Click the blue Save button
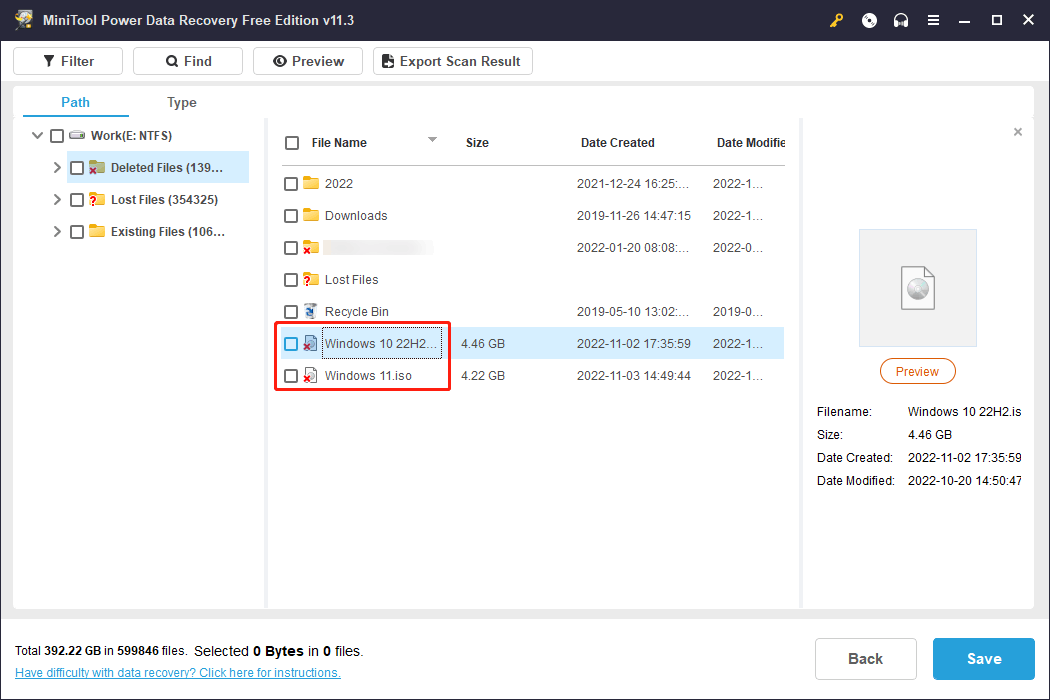Screen dimensions: 1050x700 984,658
